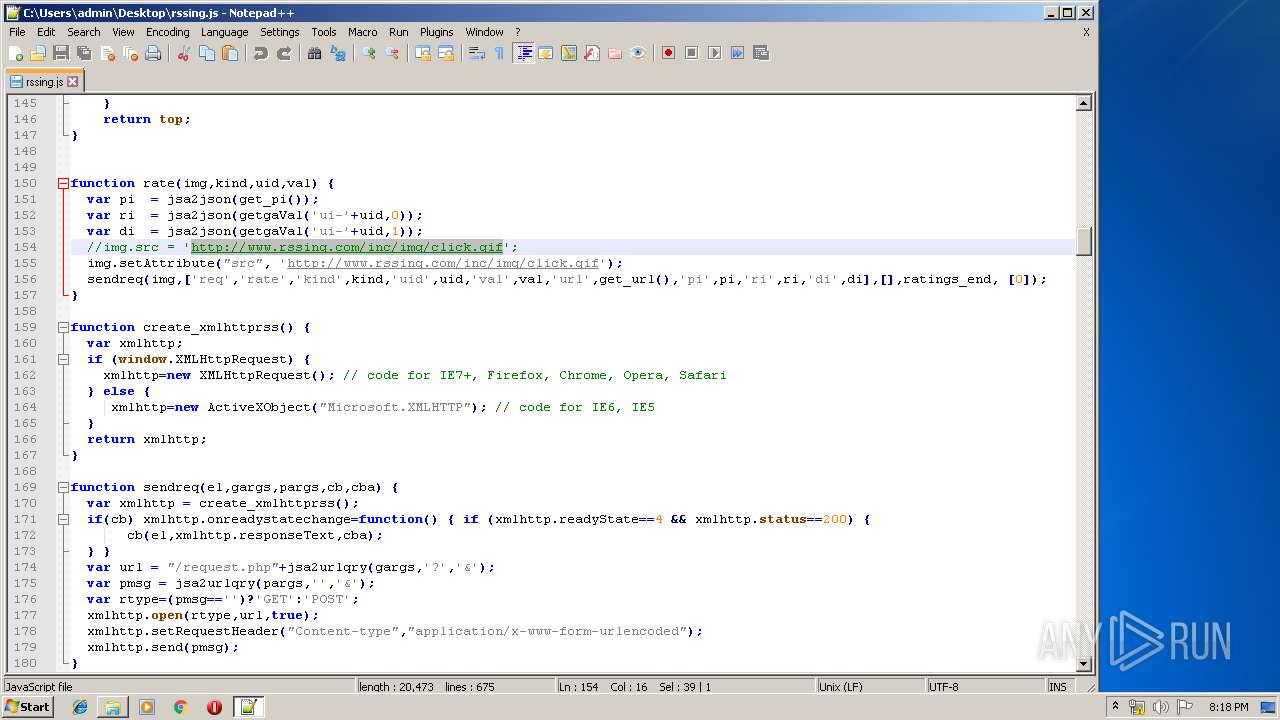Open the View menu
Screen dimensions: 1280x720
click(x=123, y=32)
